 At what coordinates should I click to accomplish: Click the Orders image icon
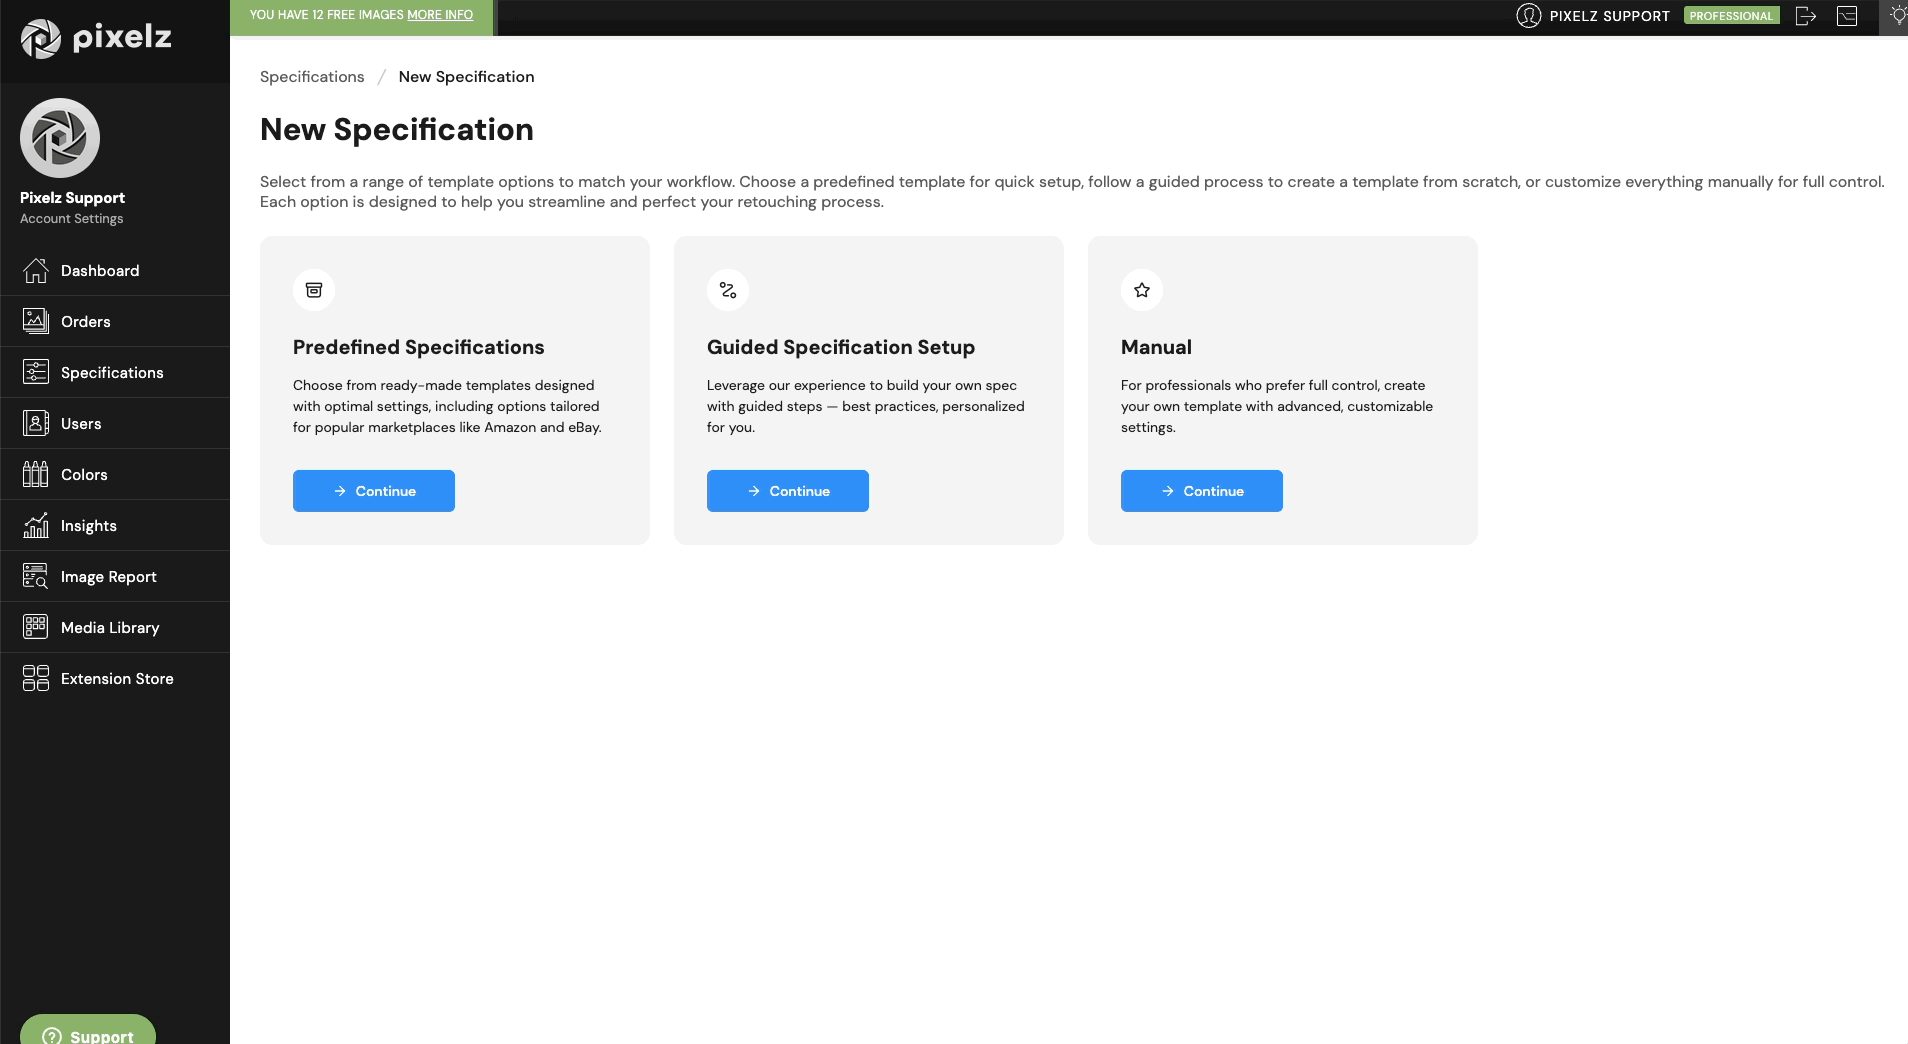[36, 321]
